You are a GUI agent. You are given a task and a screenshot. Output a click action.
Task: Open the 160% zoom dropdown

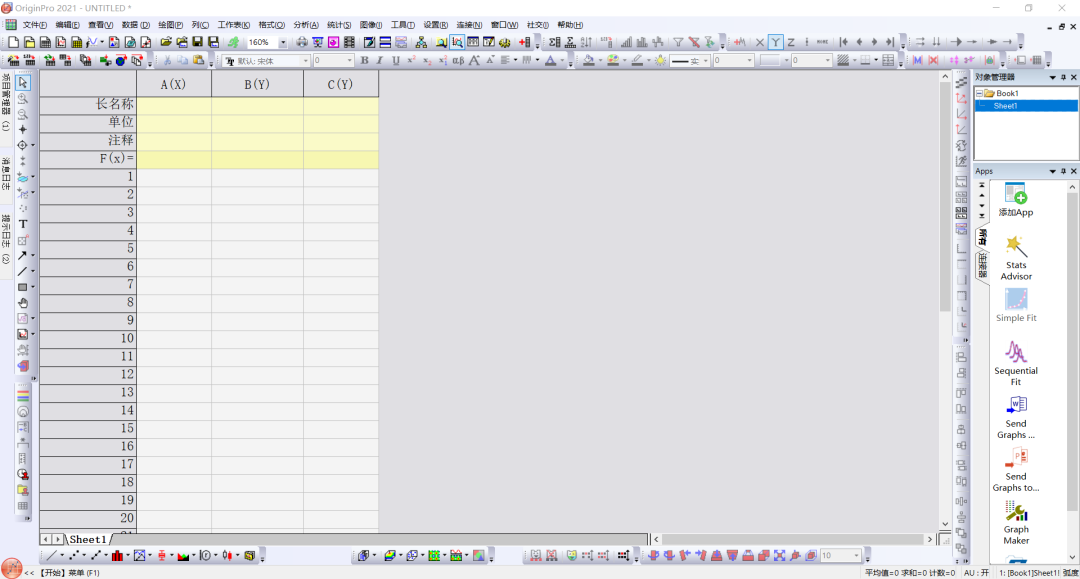coord(282,43)
